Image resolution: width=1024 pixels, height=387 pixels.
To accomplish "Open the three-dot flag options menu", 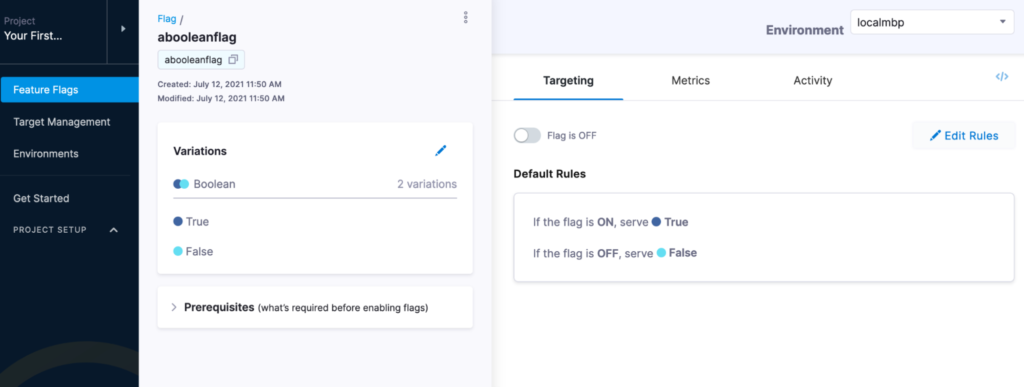I will [465, 18].
